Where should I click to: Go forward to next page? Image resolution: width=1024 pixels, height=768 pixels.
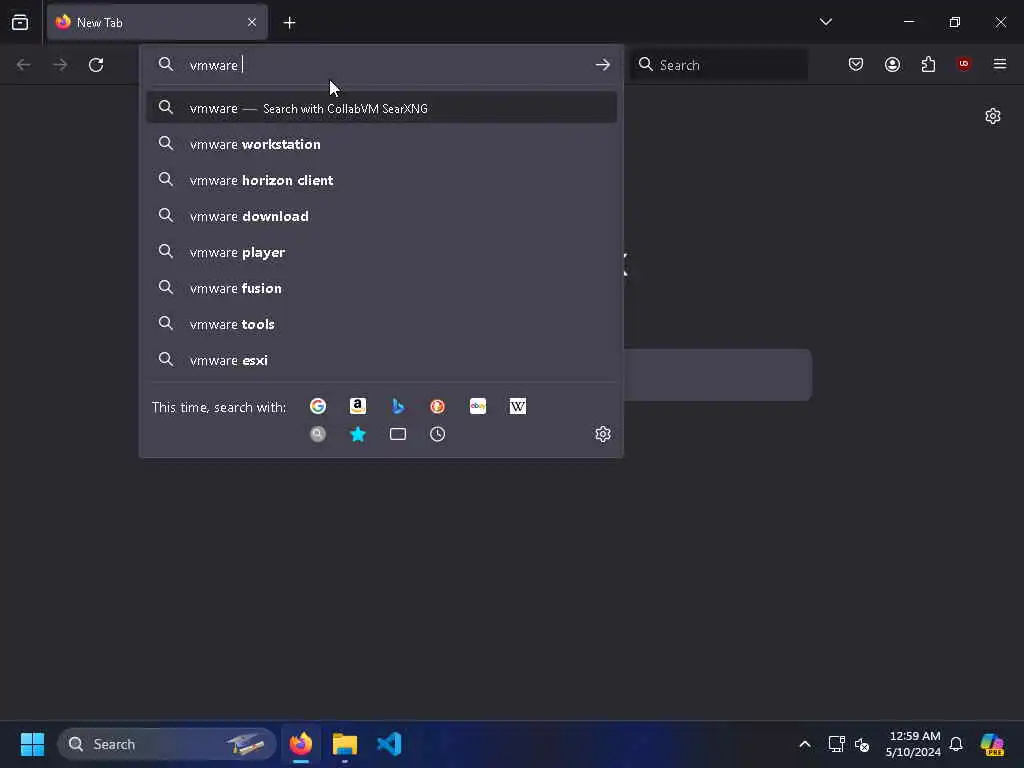tap(60, 65)
